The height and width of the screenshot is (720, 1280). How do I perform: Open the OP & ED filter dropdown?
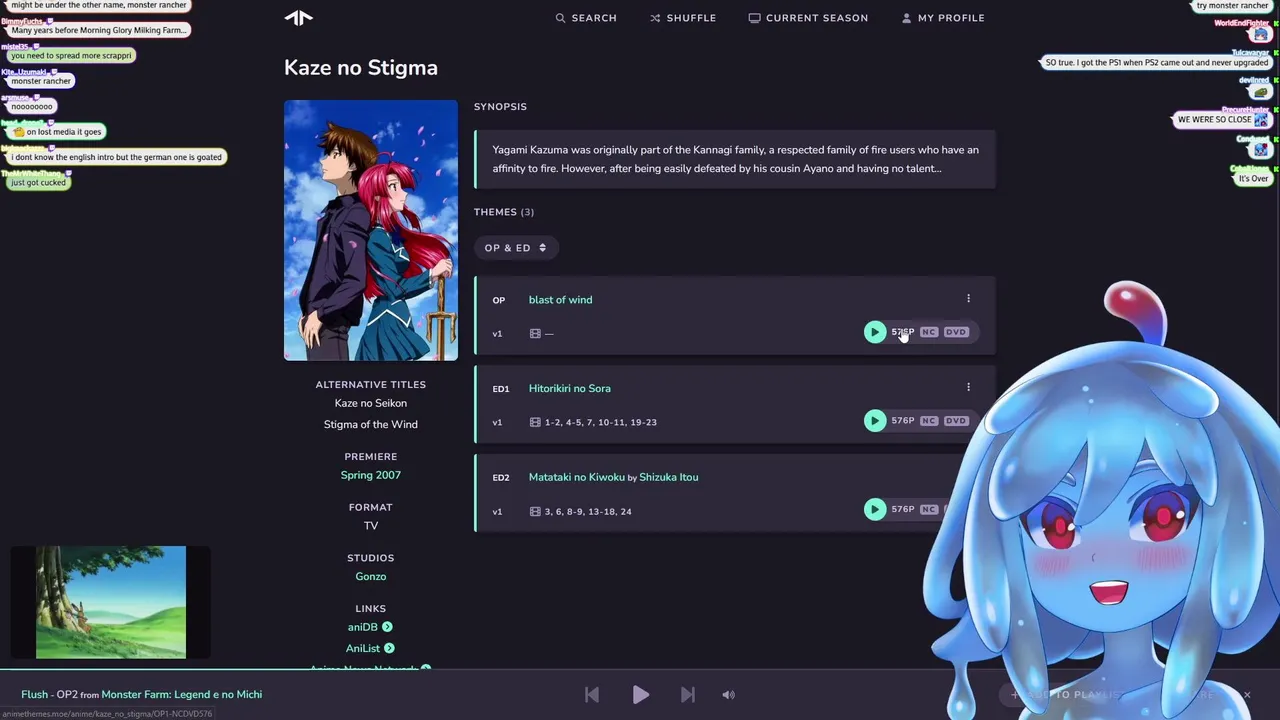516,248
